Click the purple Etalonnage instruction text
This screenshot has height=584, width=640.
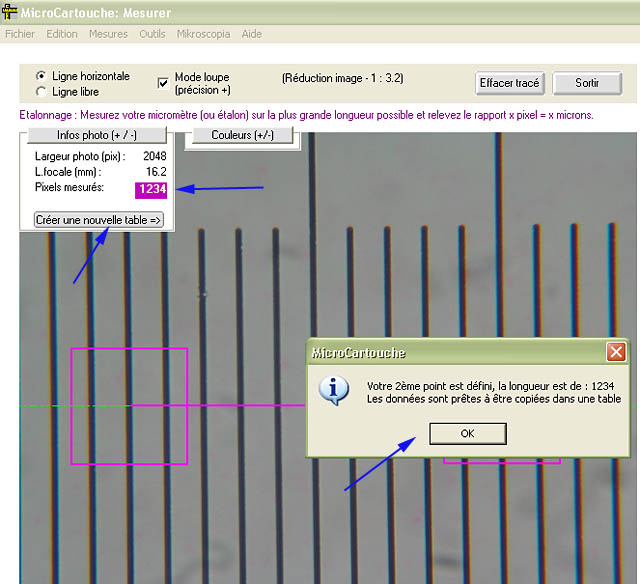(x=306, y=115)
